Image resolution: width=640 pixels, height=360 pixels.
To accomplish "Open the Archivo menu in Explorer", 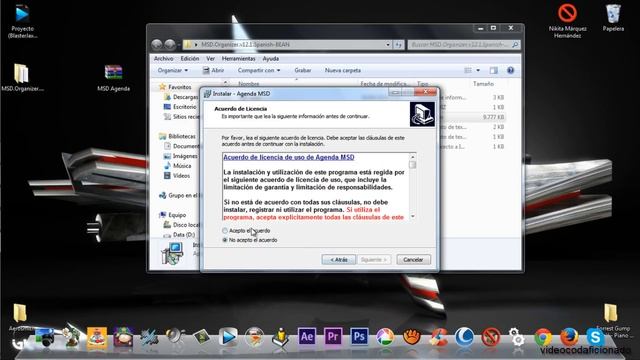I will pyautogui.click(x=163, y=59).
